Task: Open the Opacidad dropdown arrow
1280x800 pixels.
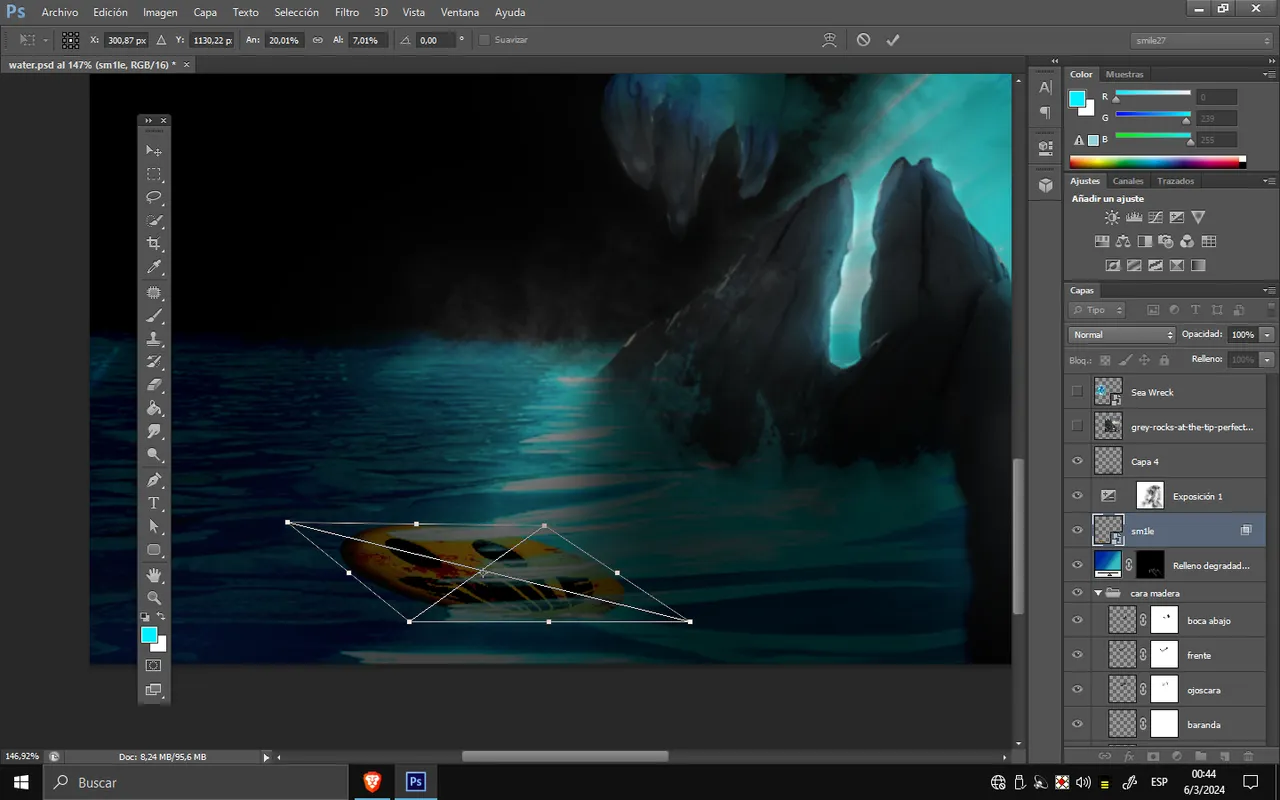Action: 1268,335
